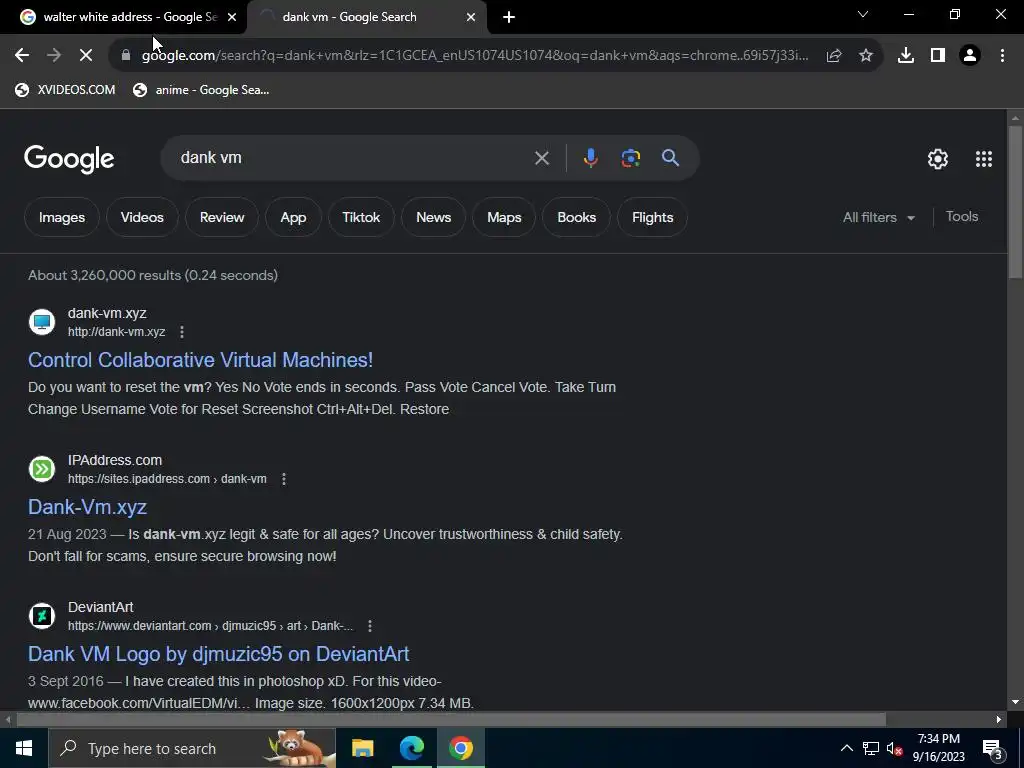1024x768 pixels.
Task: Start voice search with microphone icon
Action: pos(590,158)
